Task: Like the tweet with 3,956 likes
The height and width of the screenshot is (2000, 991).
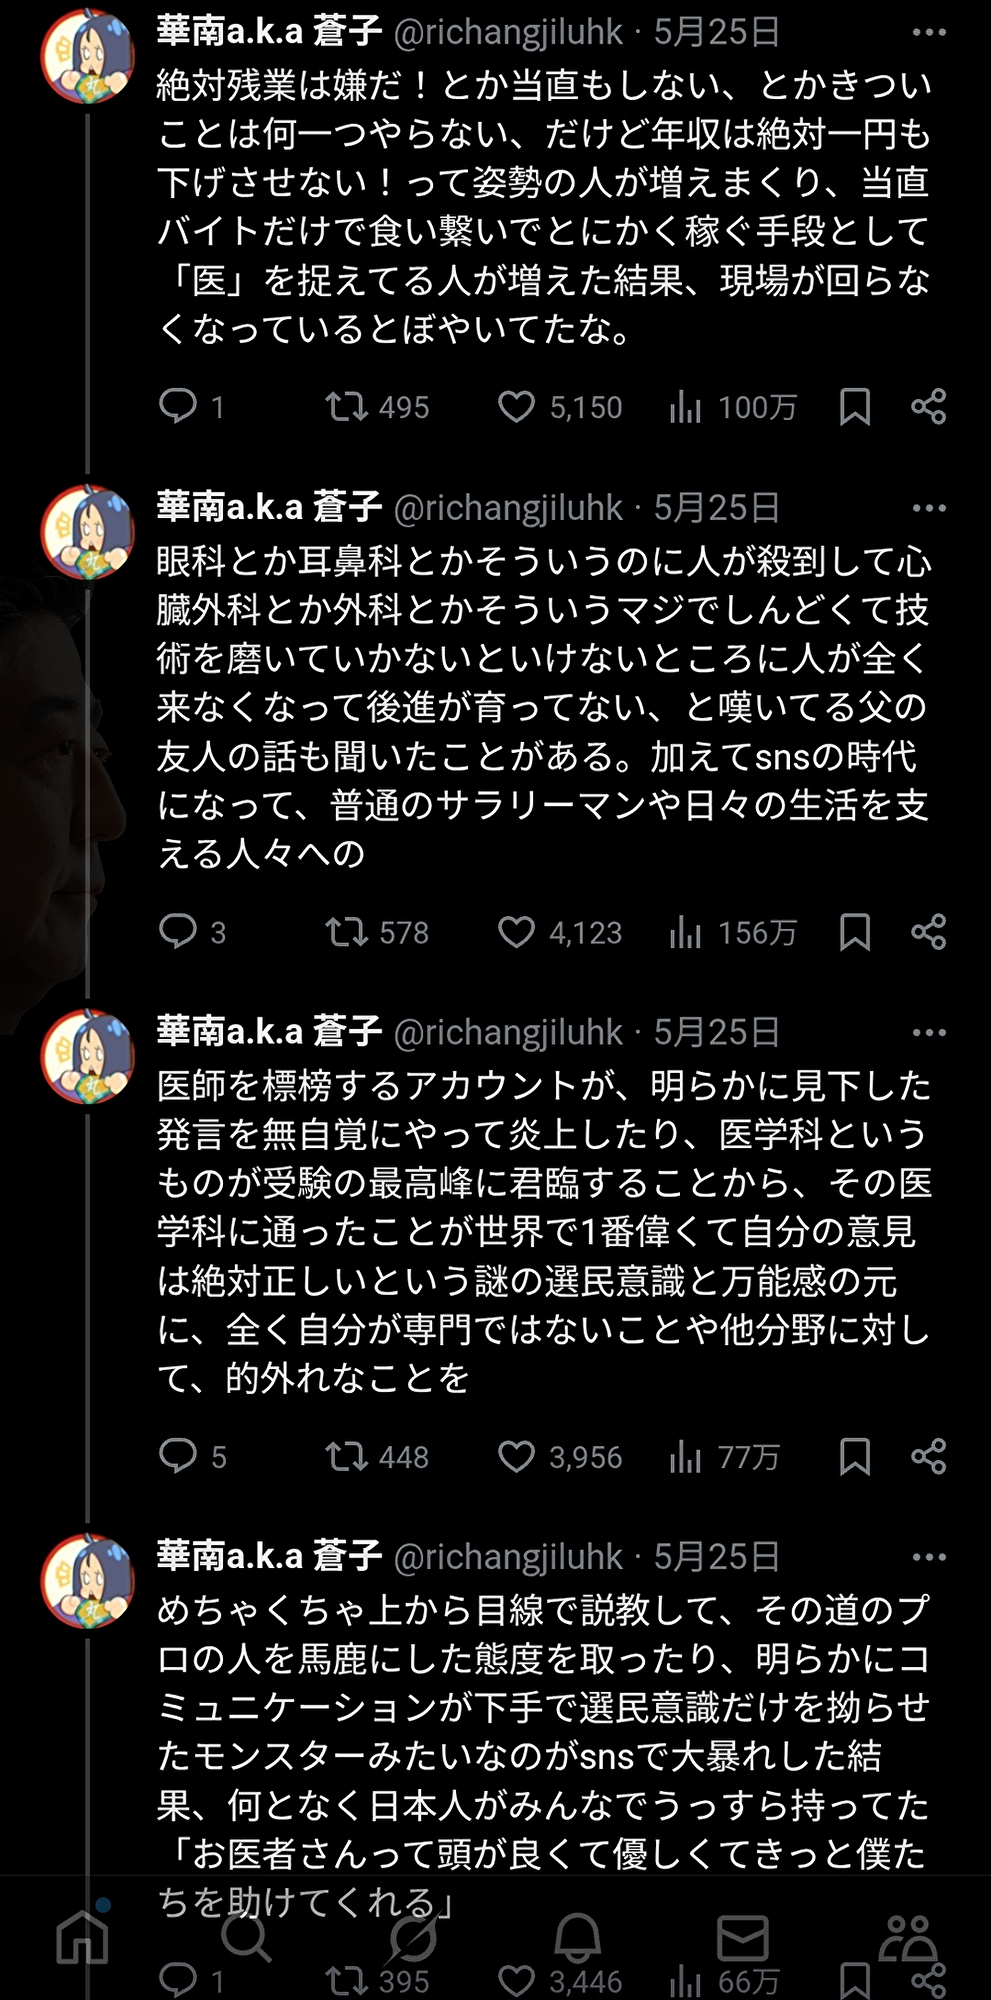Action: pyautogui.click(x=516, y=1456)
